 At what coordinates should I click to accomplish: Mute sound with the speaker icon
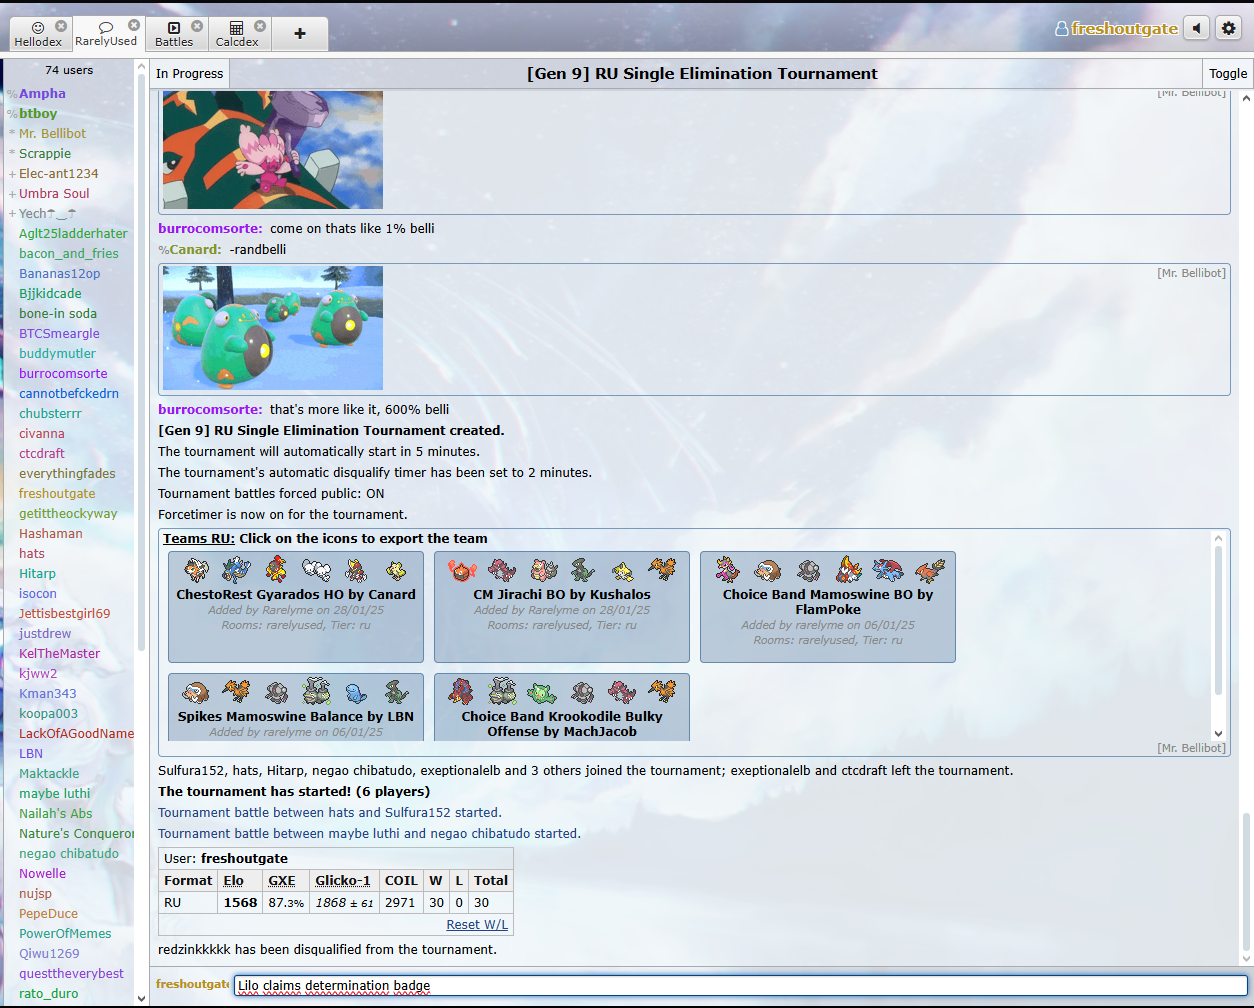[x=1196, y=28]
